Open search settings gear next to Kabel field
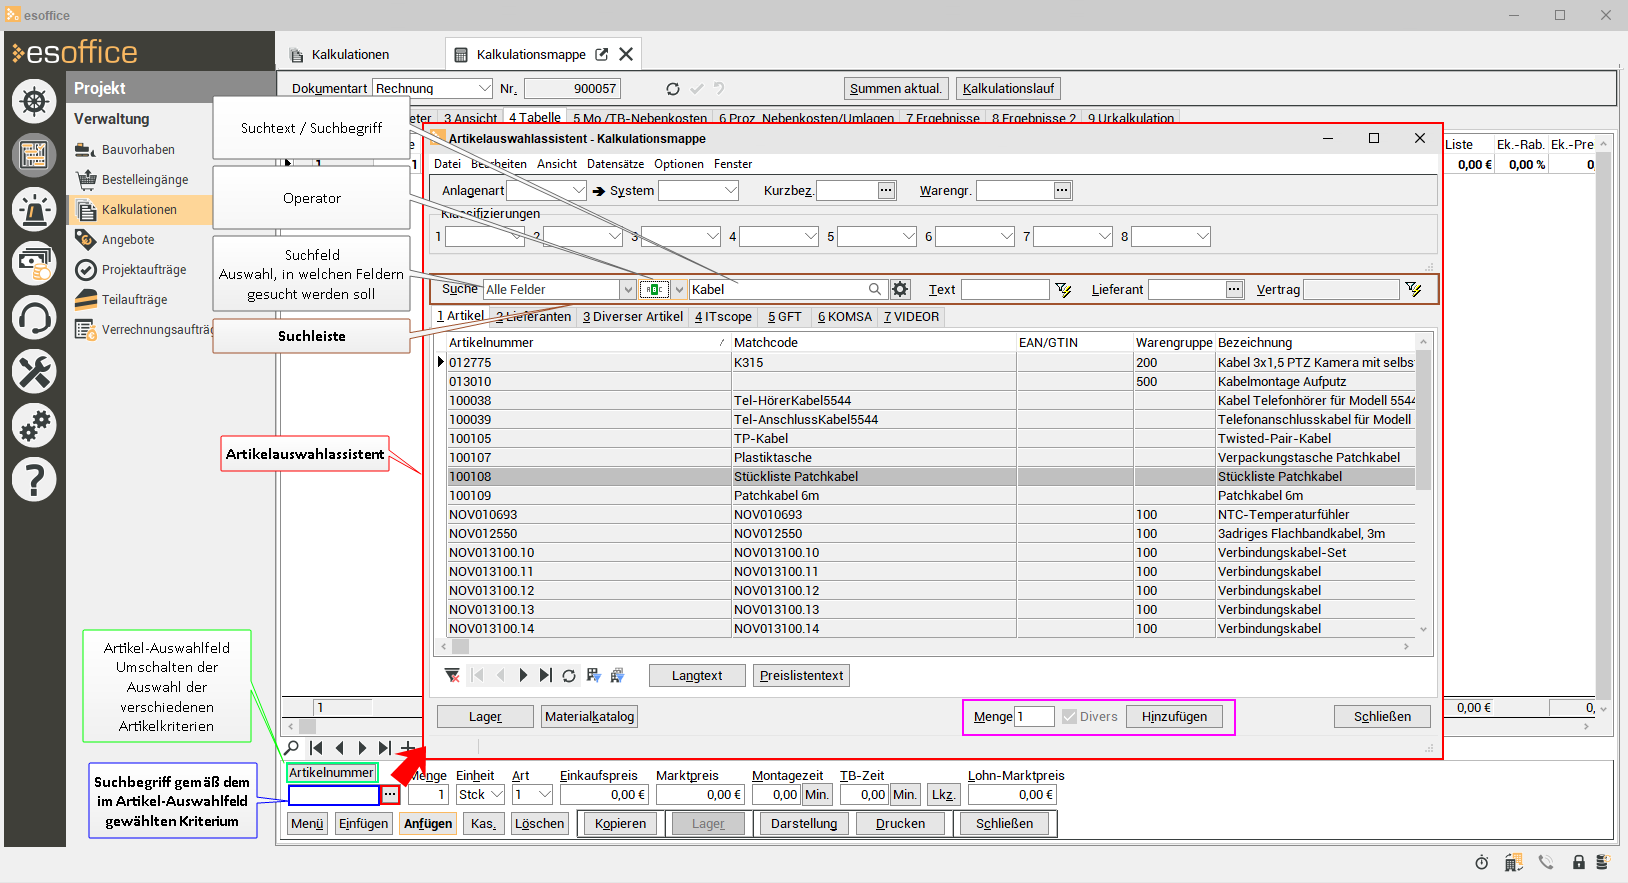This screenshot has width=1628, height=883. 900,289
